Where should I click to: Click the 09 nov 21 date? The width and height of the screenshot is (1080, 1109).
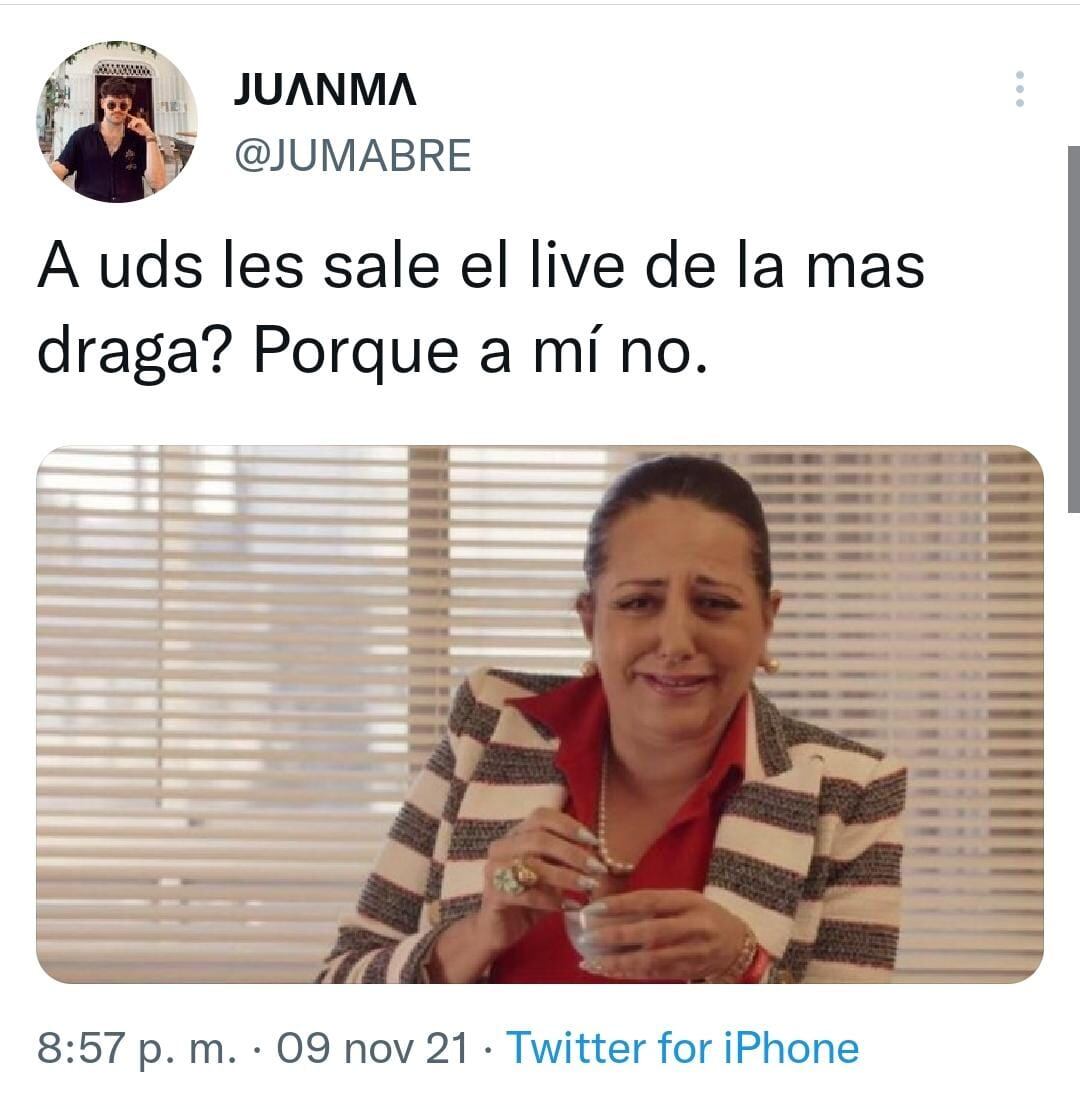373,1047
